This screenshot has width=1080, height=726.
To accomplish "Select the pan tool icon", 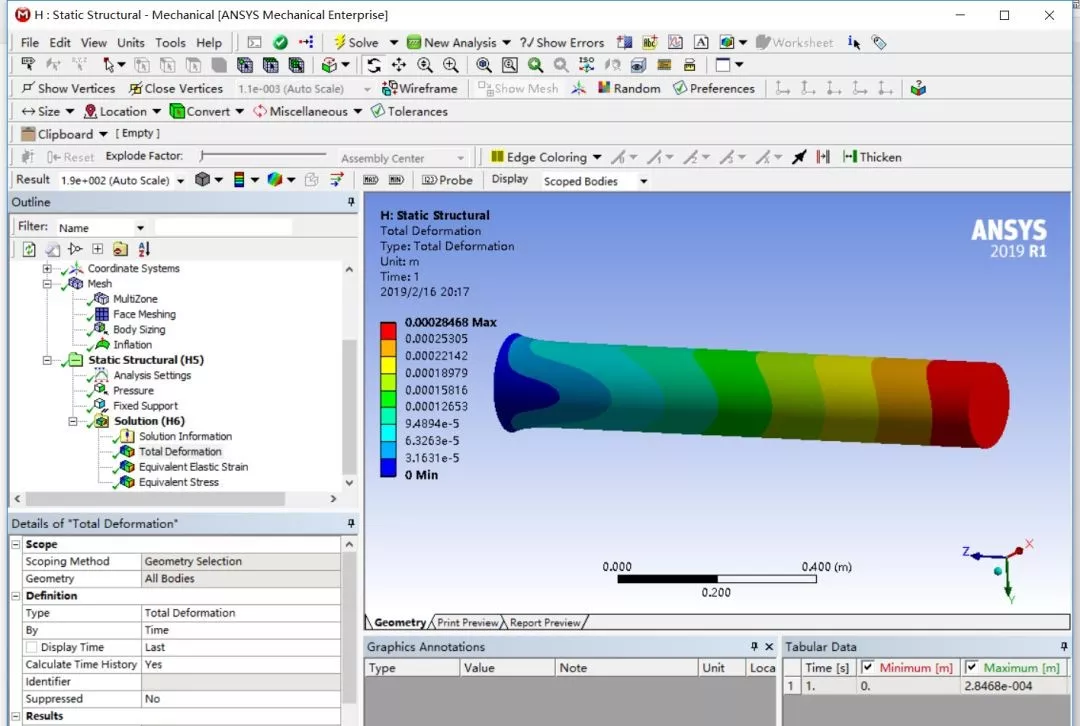I will click(399, 65).
